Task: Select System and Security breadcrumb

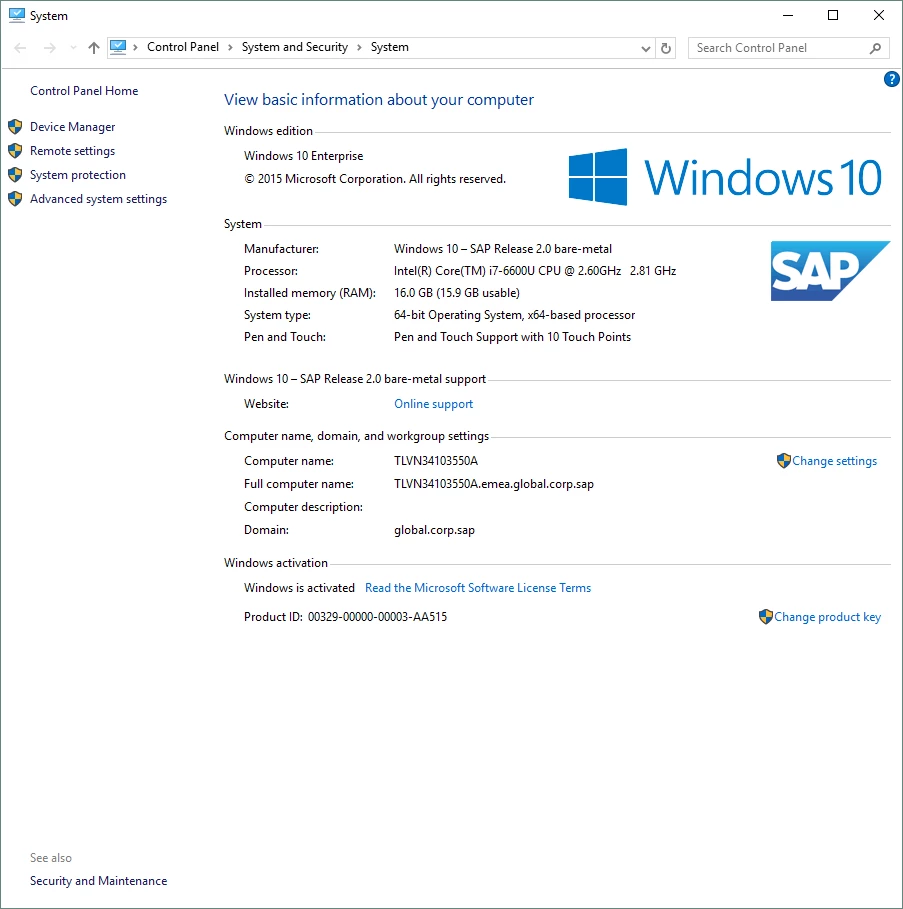Action: pos(294,47)
